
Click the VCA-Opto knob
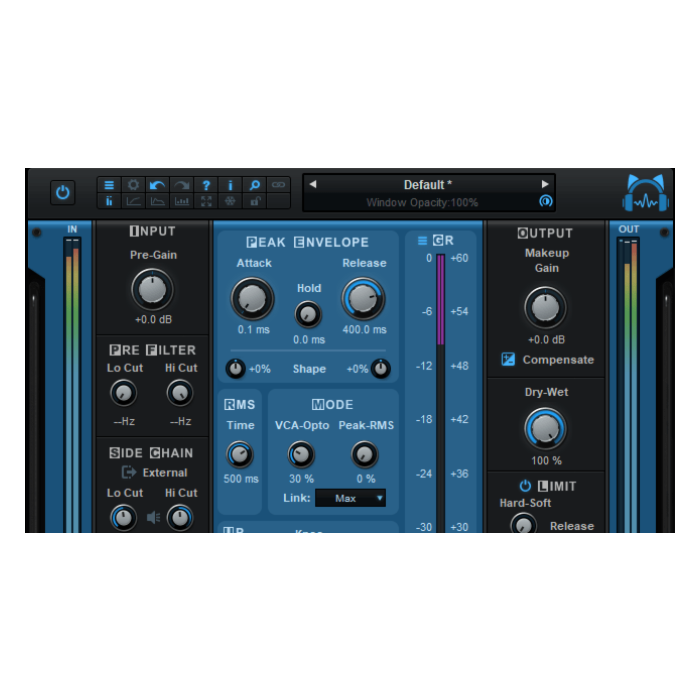[x=301, y=454]
